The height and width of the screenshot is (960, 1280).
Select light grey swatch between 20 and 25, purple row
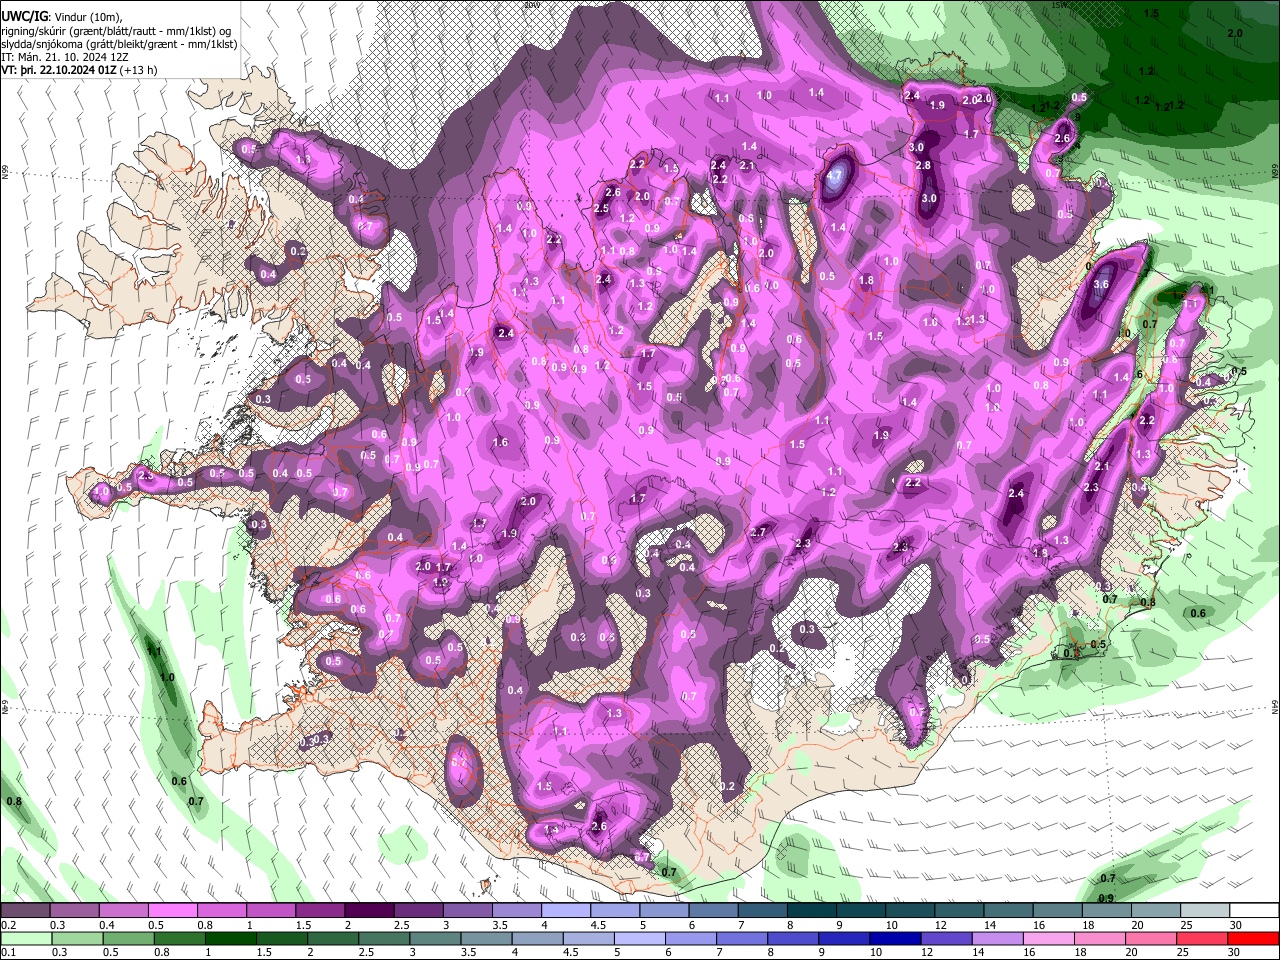1157,911
